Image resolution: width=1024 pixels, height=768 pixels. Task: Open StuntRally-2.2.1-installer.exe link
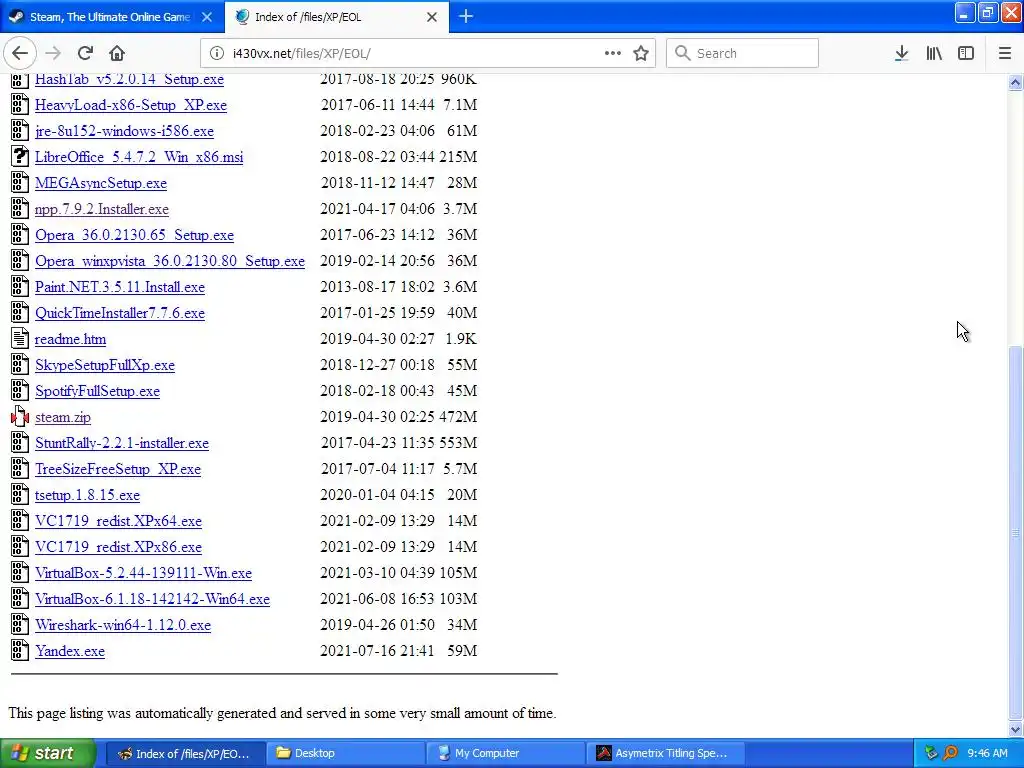click(122, 443)
